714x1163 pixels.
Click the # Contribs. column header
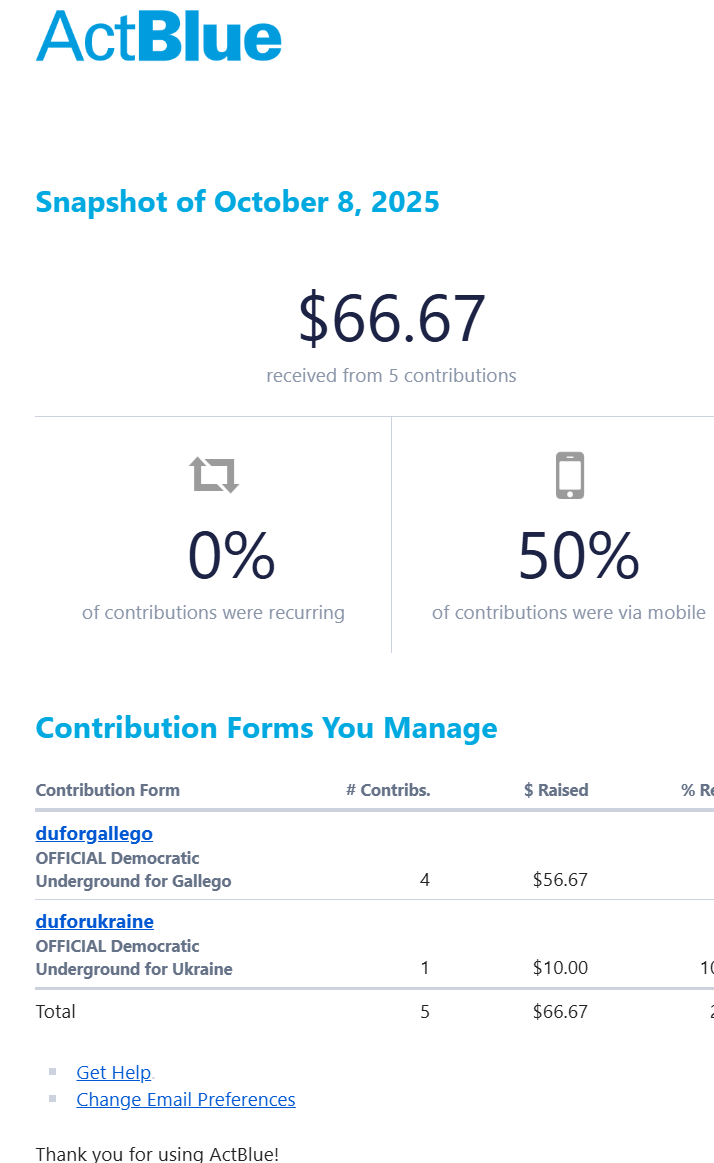tap(388, 790)
